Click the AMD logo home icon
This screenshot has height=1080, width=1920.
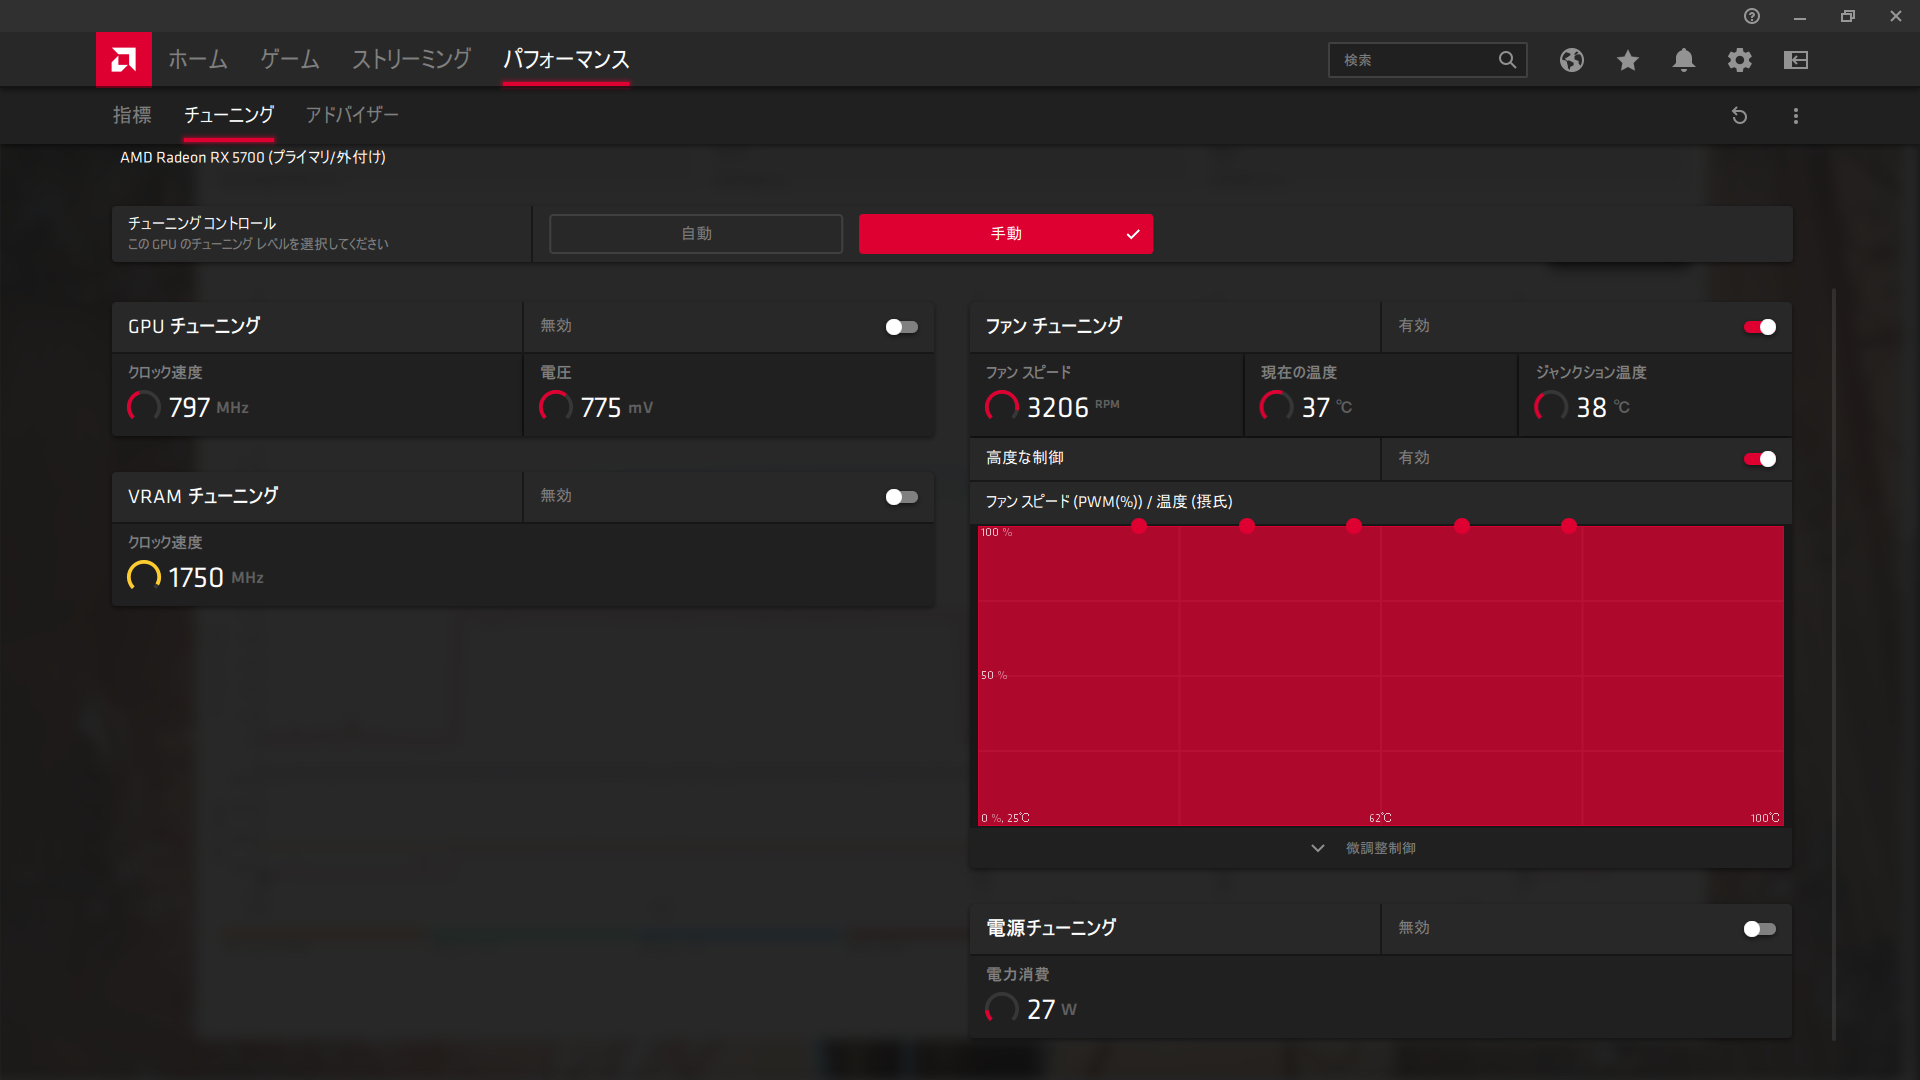pyautogui.click(x=124, y=60)
